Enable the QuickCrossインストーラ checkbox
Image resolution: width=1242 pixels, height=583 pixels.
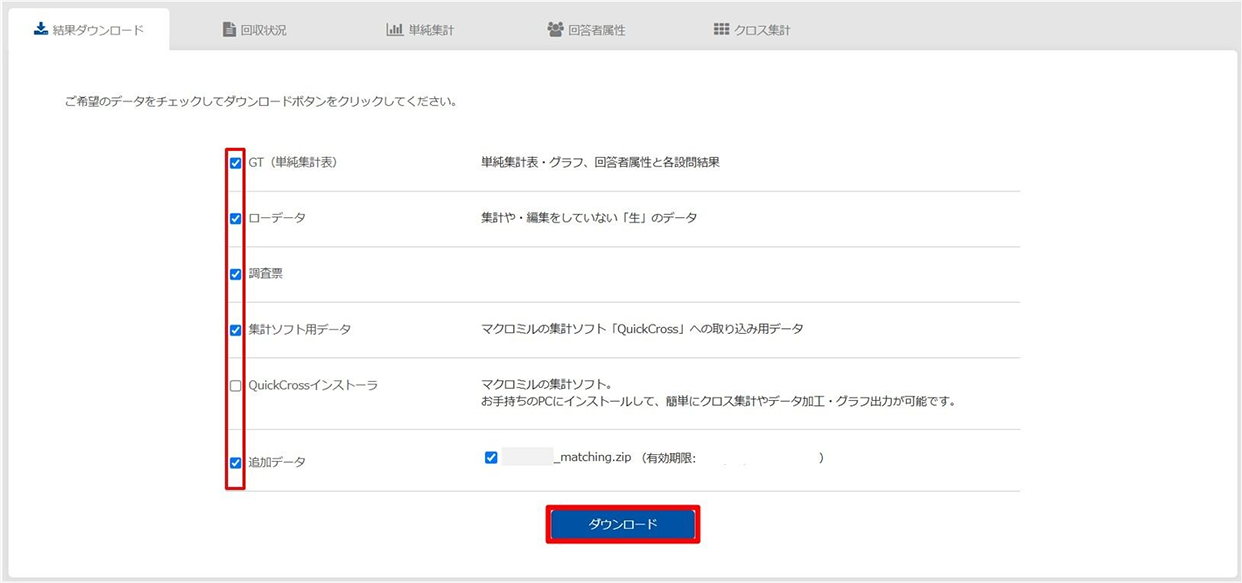pyautogui.click(x=236, y=386)
